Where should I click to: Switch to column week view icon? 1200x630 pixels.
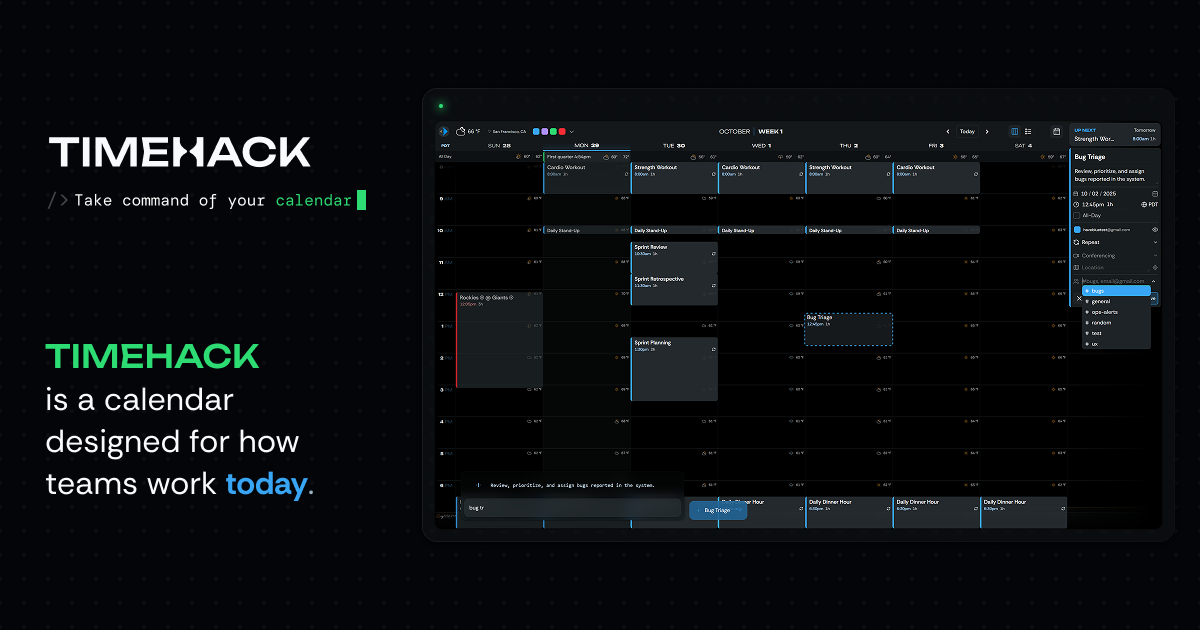[x=1015, y=131]
